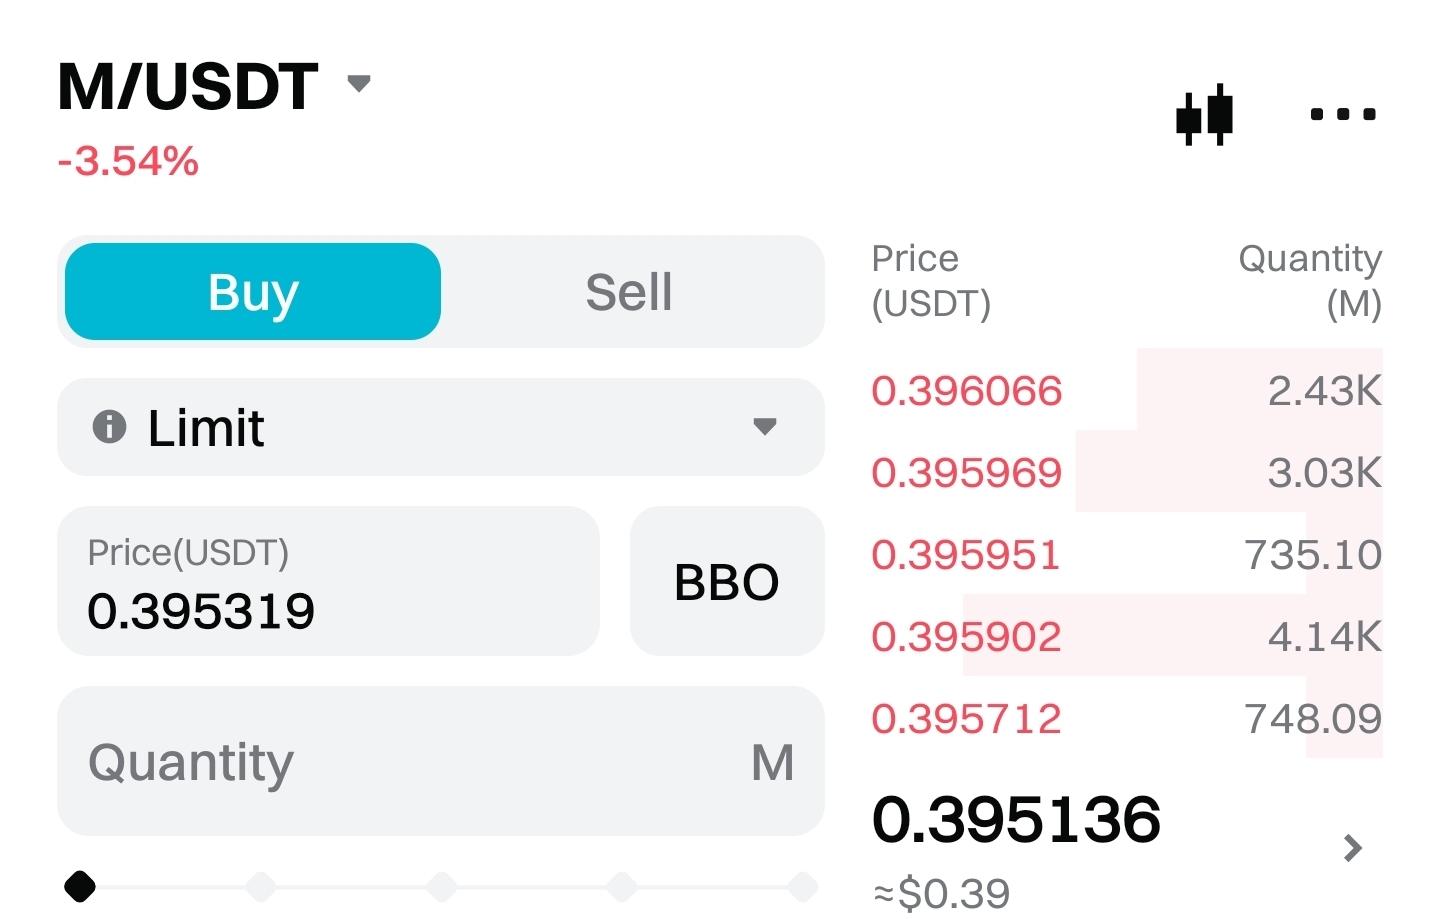Set the amount slider to 75% marker
The height and width of the screenshot is (919, 1440).
[621, 886]
